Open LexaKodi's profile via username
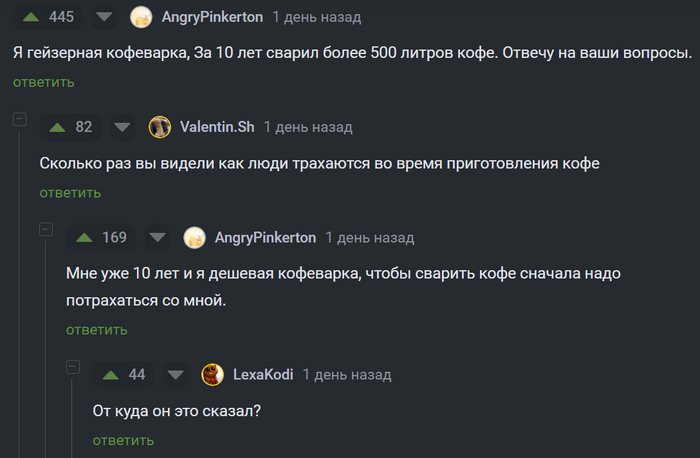The image size is (700, 458). [x=263, y=375]
